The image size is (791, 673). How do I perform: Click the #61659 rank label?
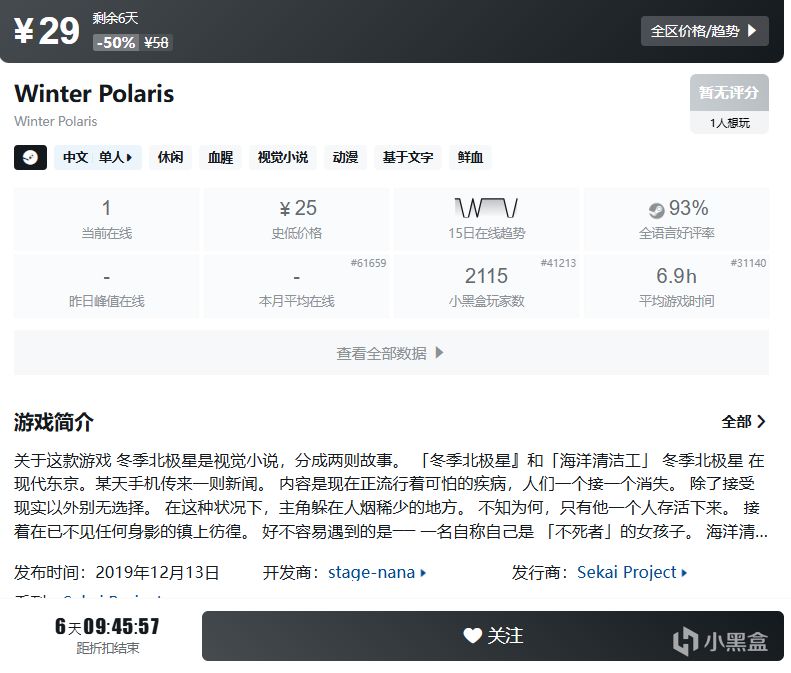[368, 263]
